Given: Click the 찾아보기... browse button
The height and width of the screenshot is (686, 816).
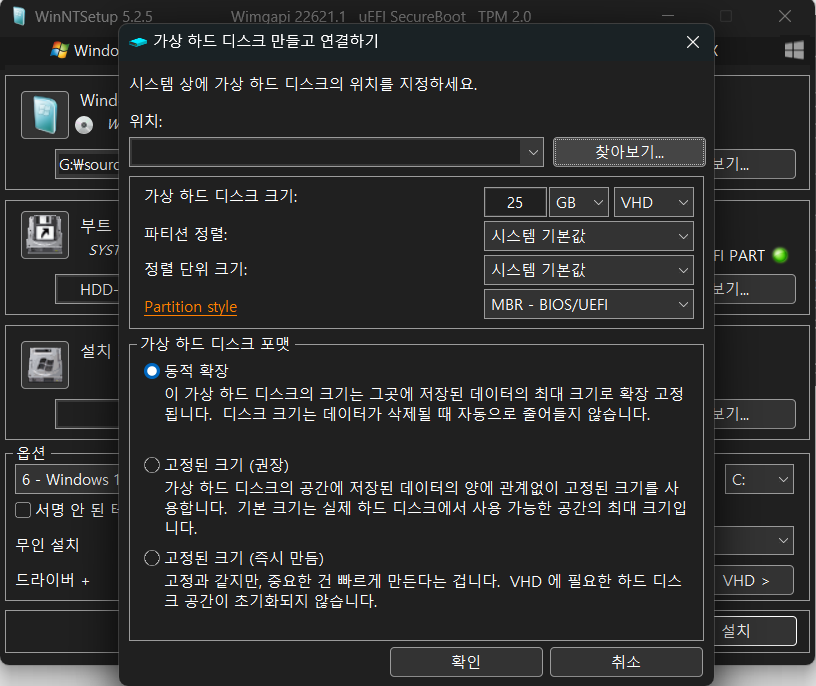Looking at the screenshot, I should (629, 152).
